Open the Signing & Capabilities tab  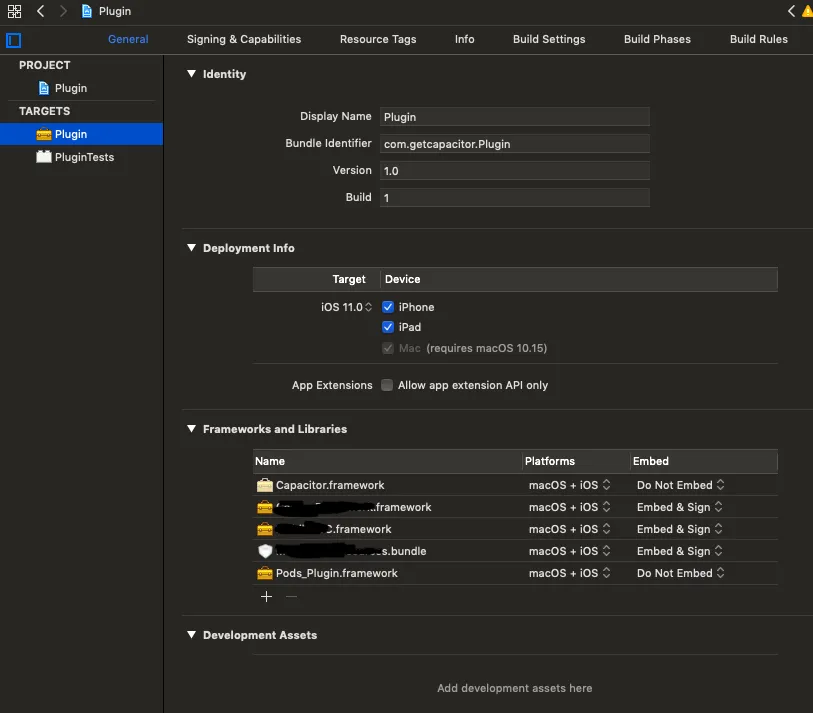coord(244,39)
